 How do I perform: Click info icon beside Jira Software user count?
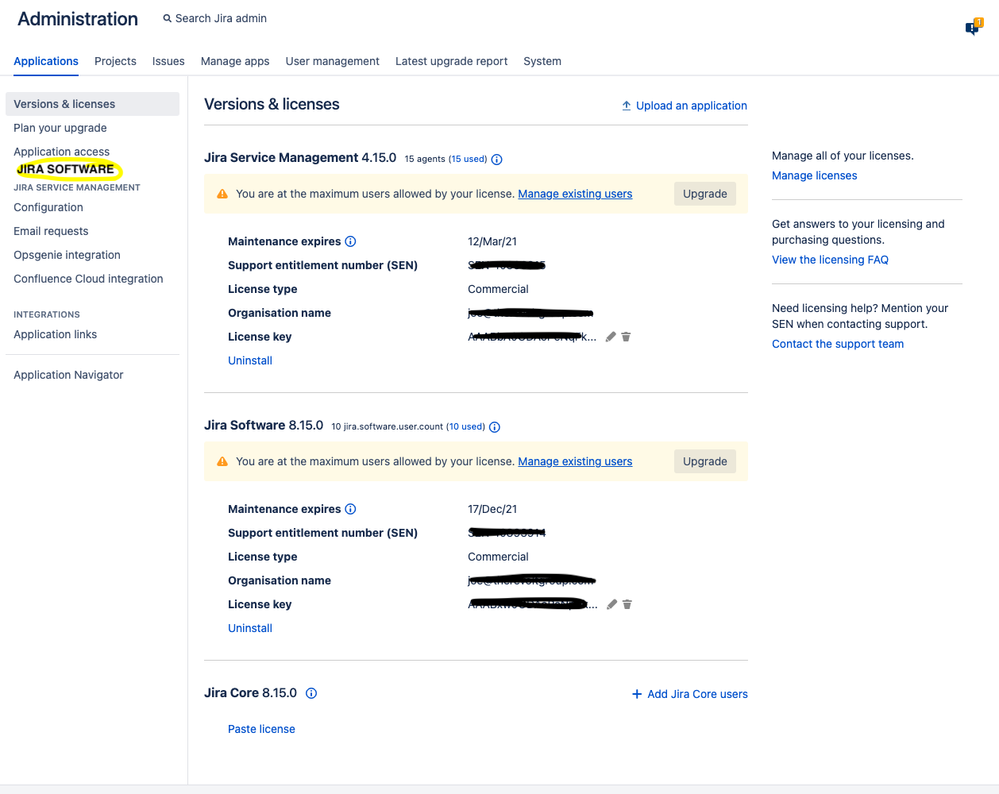coord(494,427)
